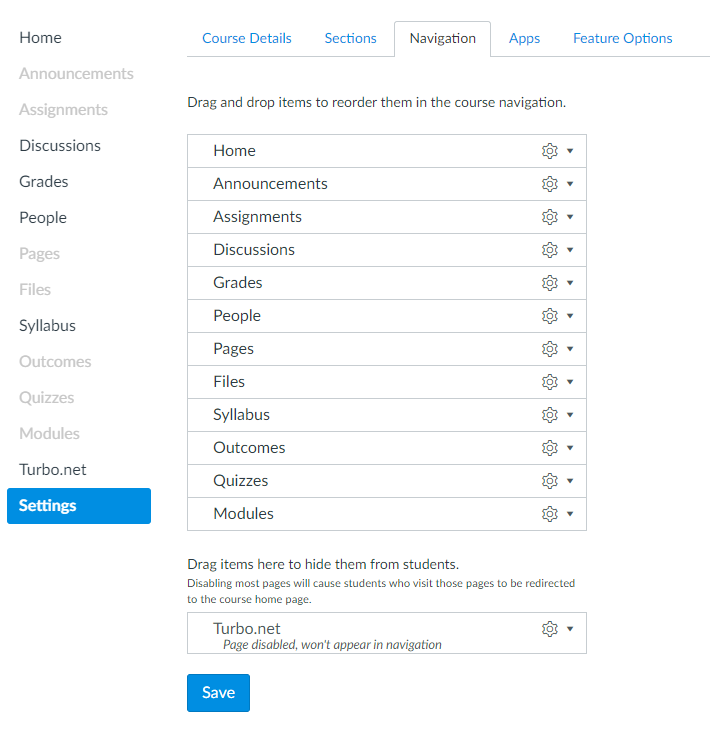The height and width of the screenshot is (750, 710).
Task: Open dropdown arrow next to Modules
Action: [x=570, y=514]
